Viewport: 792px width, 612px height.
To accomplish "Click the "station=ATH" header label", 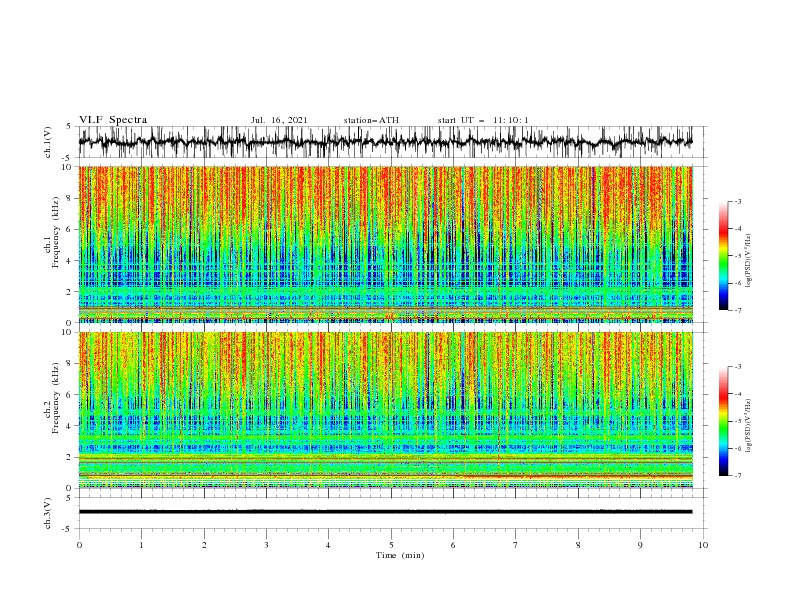I will tap(371, 120).
